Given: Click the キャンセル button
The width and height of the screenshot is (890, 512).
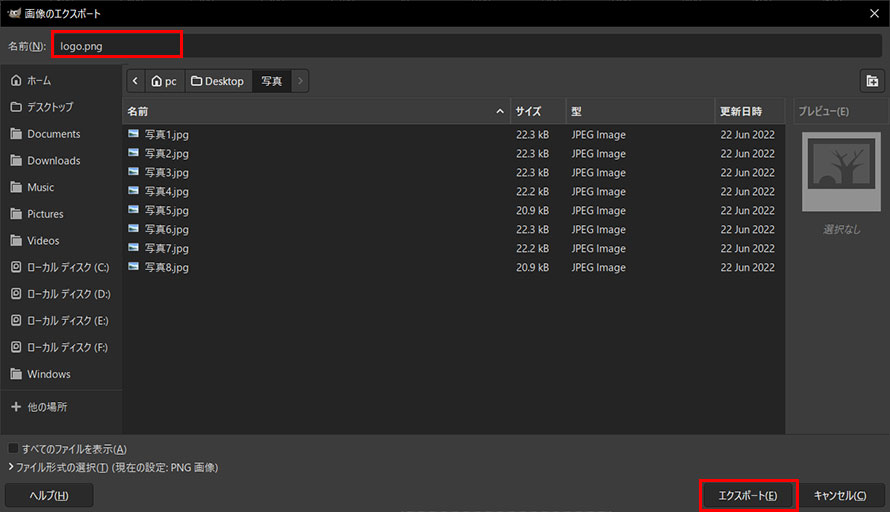Looking at the screenshot, I should point(840,496).
